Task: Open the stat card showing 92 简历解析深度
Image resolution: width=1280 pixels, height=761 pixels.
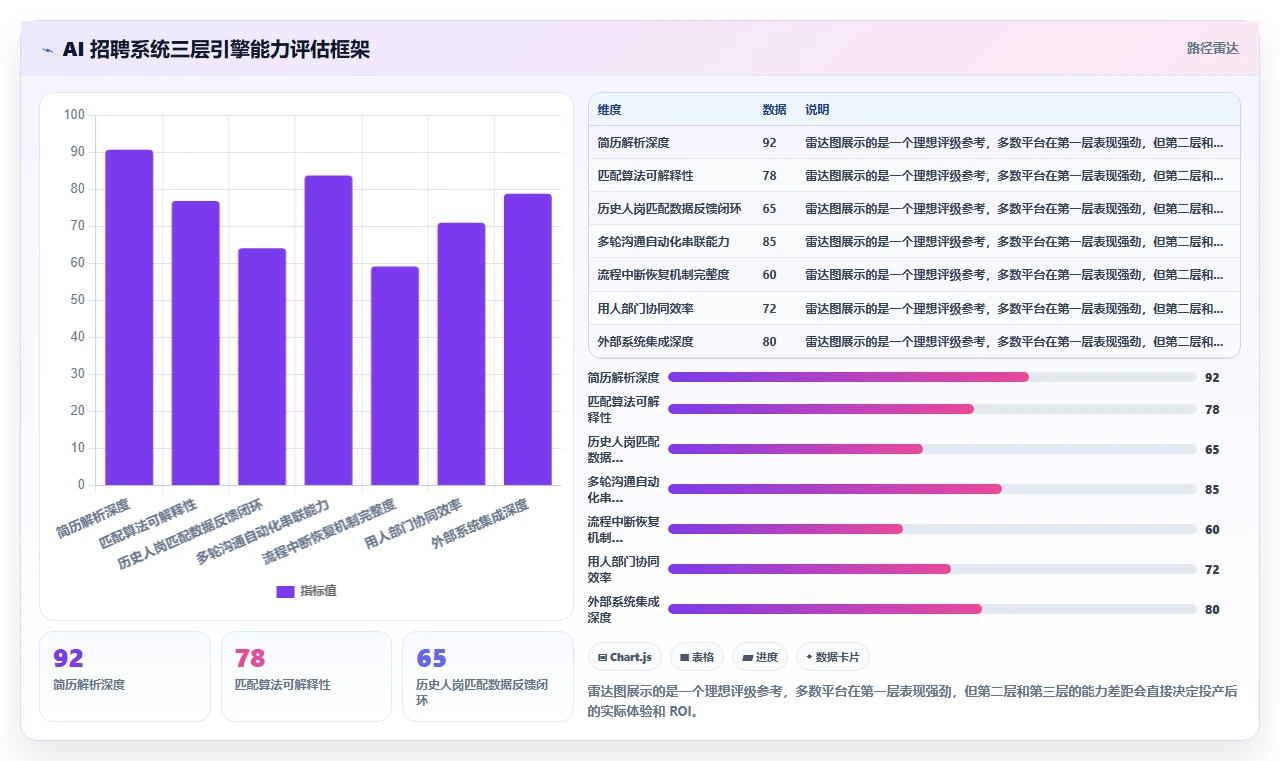Action: [125, 676]
